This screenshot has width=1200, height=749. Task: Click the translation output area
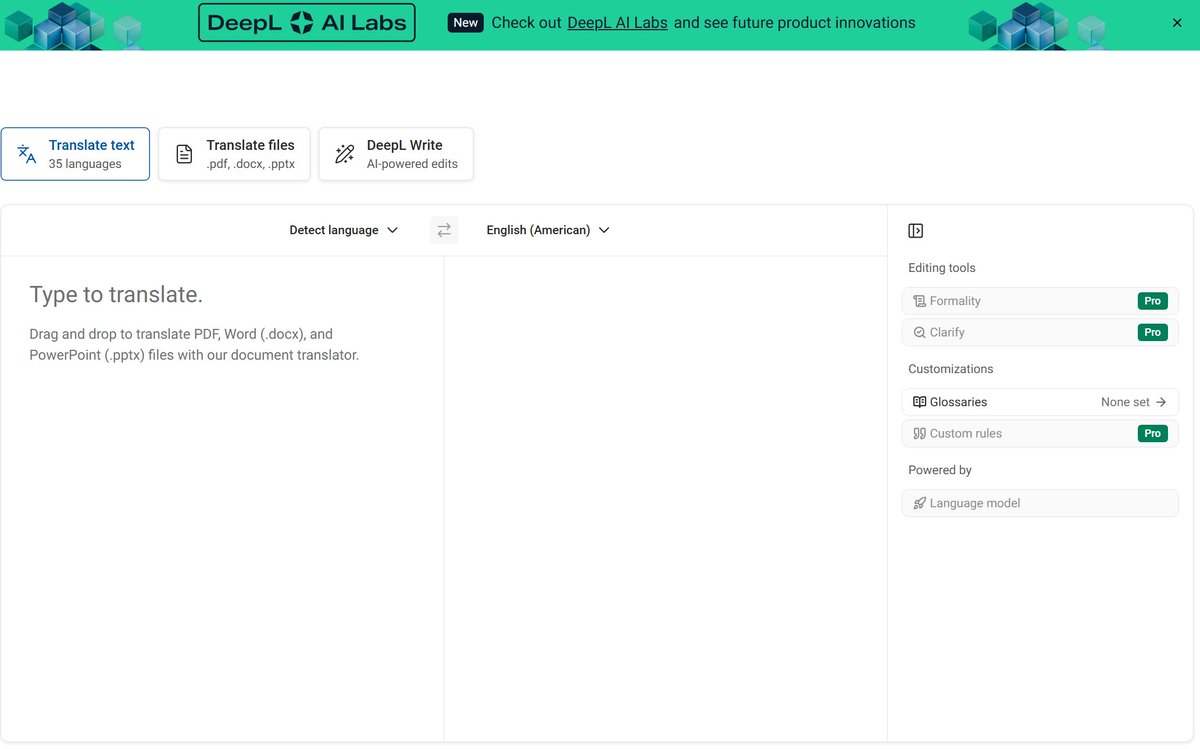(x=665, y=498)
